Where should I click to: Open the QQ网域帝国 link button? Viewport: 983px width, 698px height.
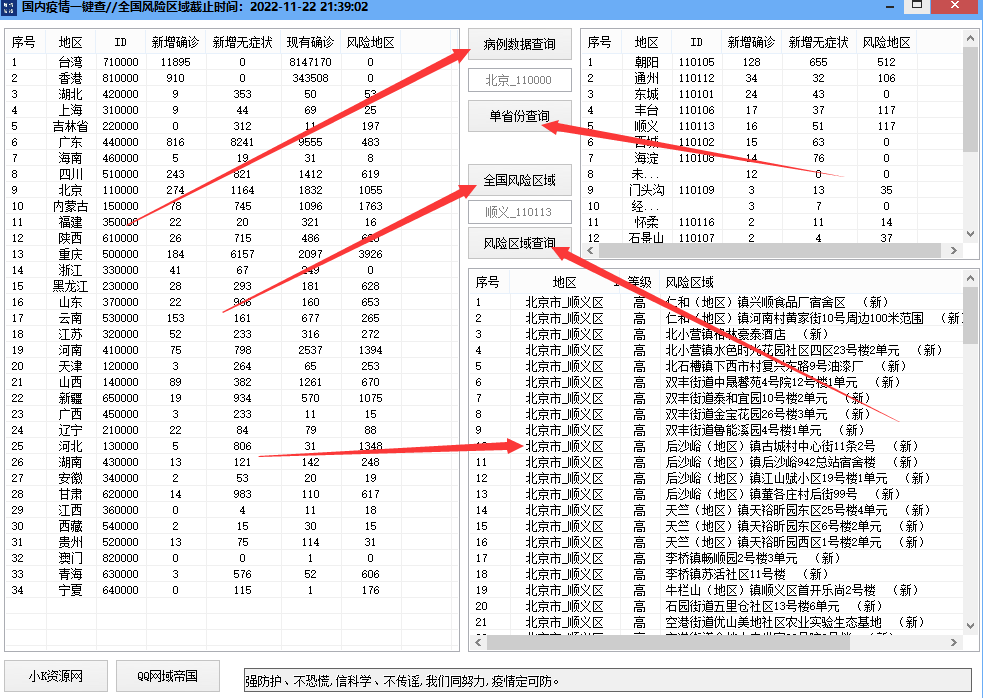pyautogui.click(x=167, y=676)
